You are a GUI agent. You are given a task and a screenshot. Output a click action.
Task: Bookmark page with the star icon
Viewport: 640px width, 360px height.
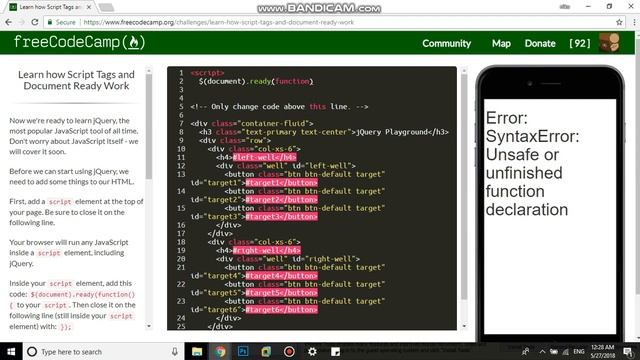619,22
